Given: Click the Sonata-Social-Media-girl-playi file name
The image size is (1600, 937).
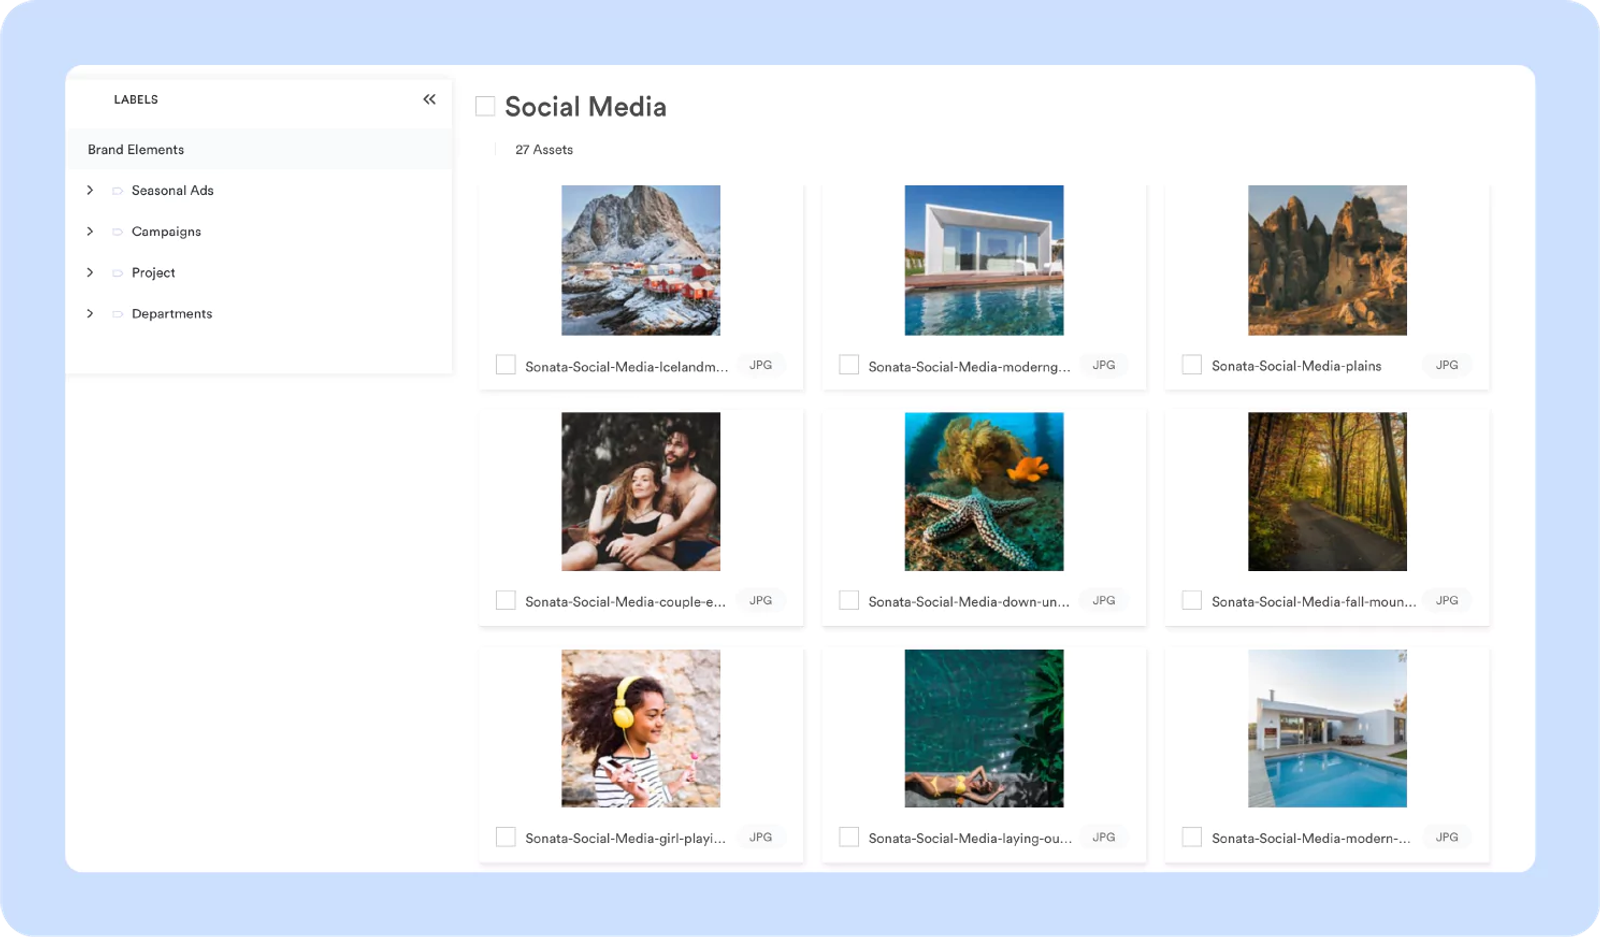Looking at the screenshot, I should pos(625,838).
